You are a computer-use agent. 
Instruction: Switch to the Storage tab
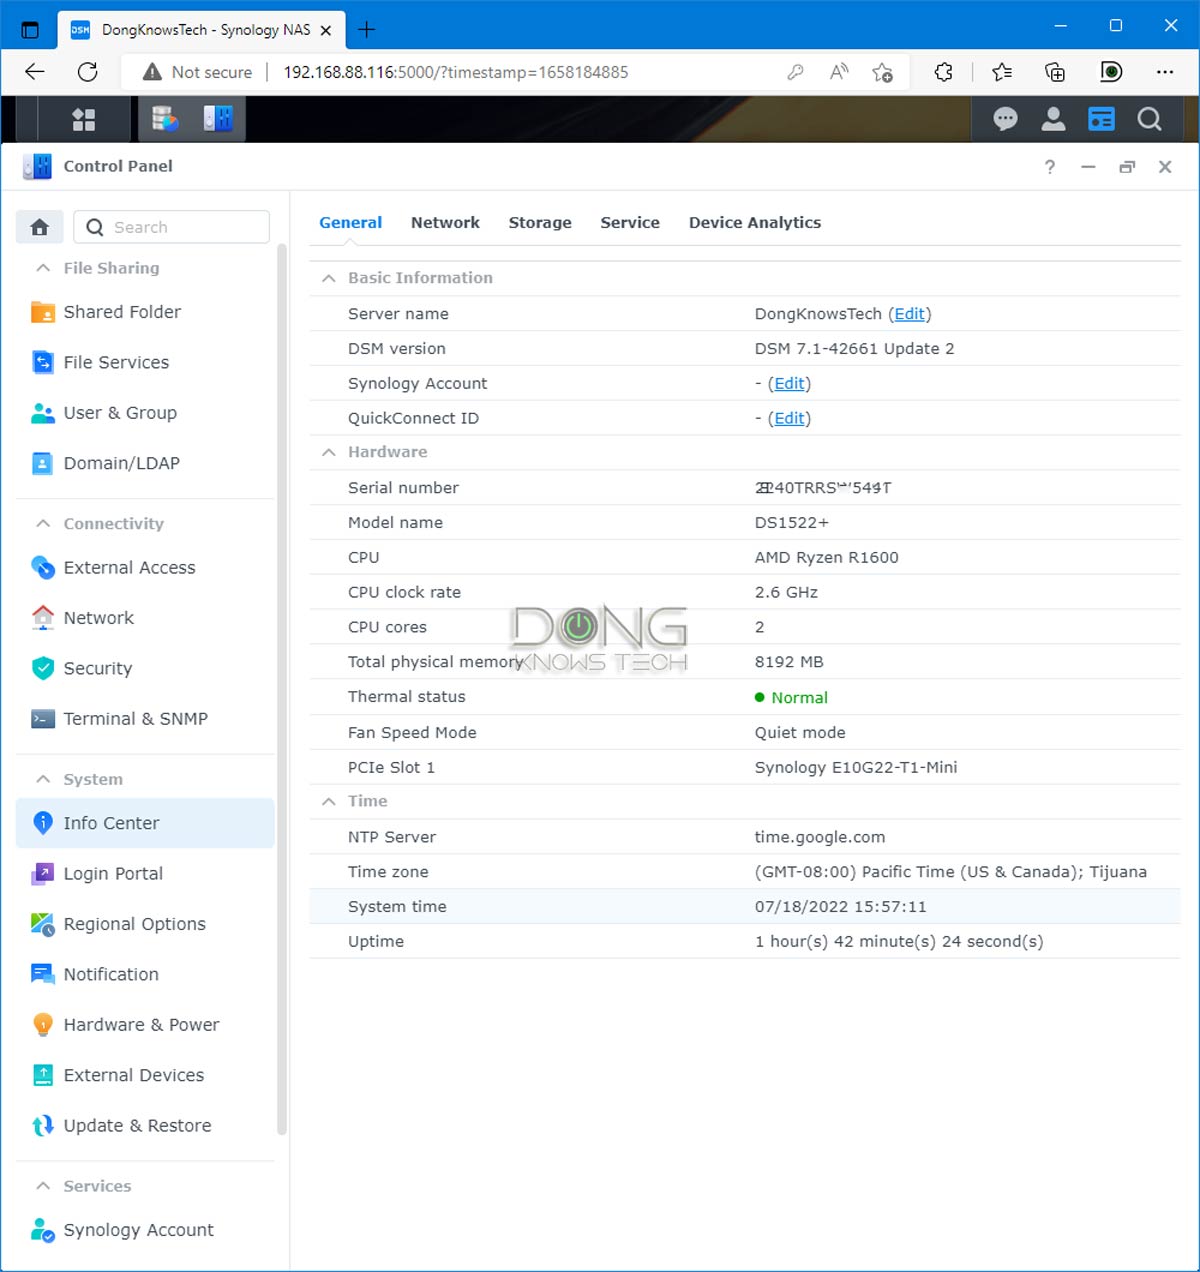(x=540, y=223)
